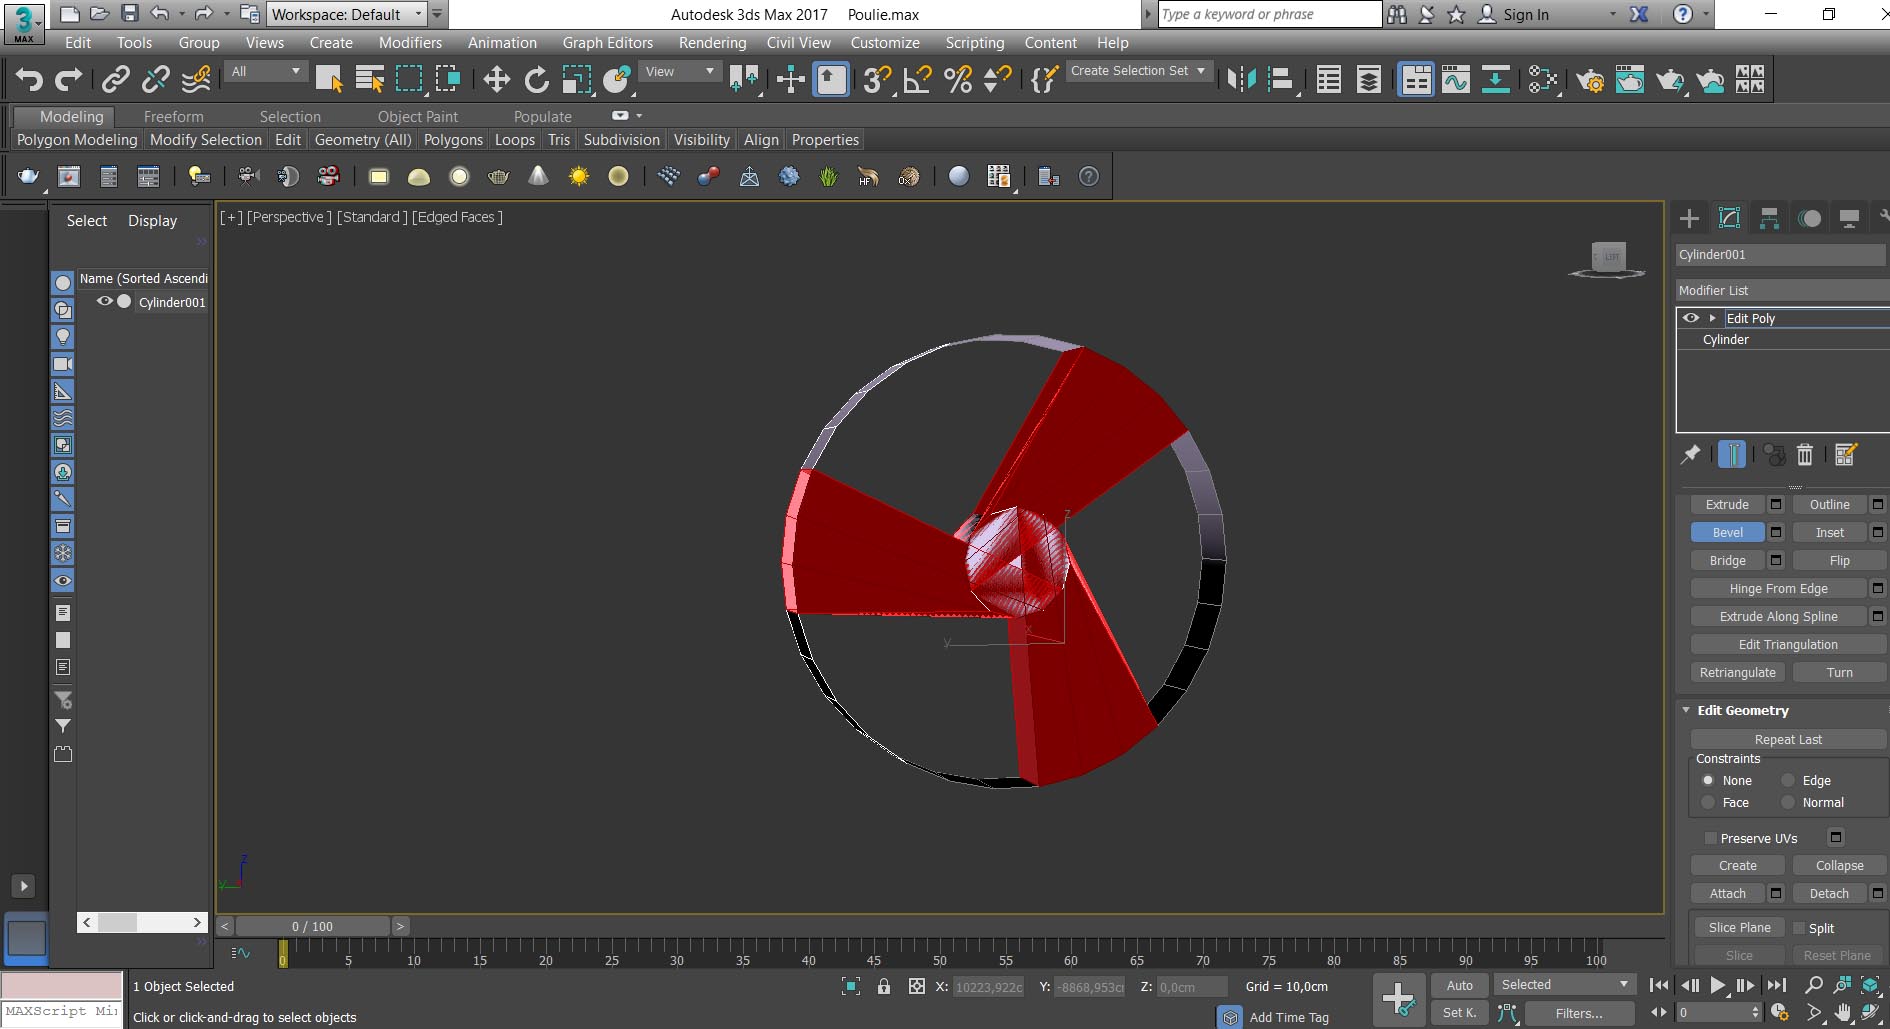Image resolution: width=1890 pixels, height=1029 pixels.
Task: Open the Hierarchy panel icon
Action: point(1769,218)
